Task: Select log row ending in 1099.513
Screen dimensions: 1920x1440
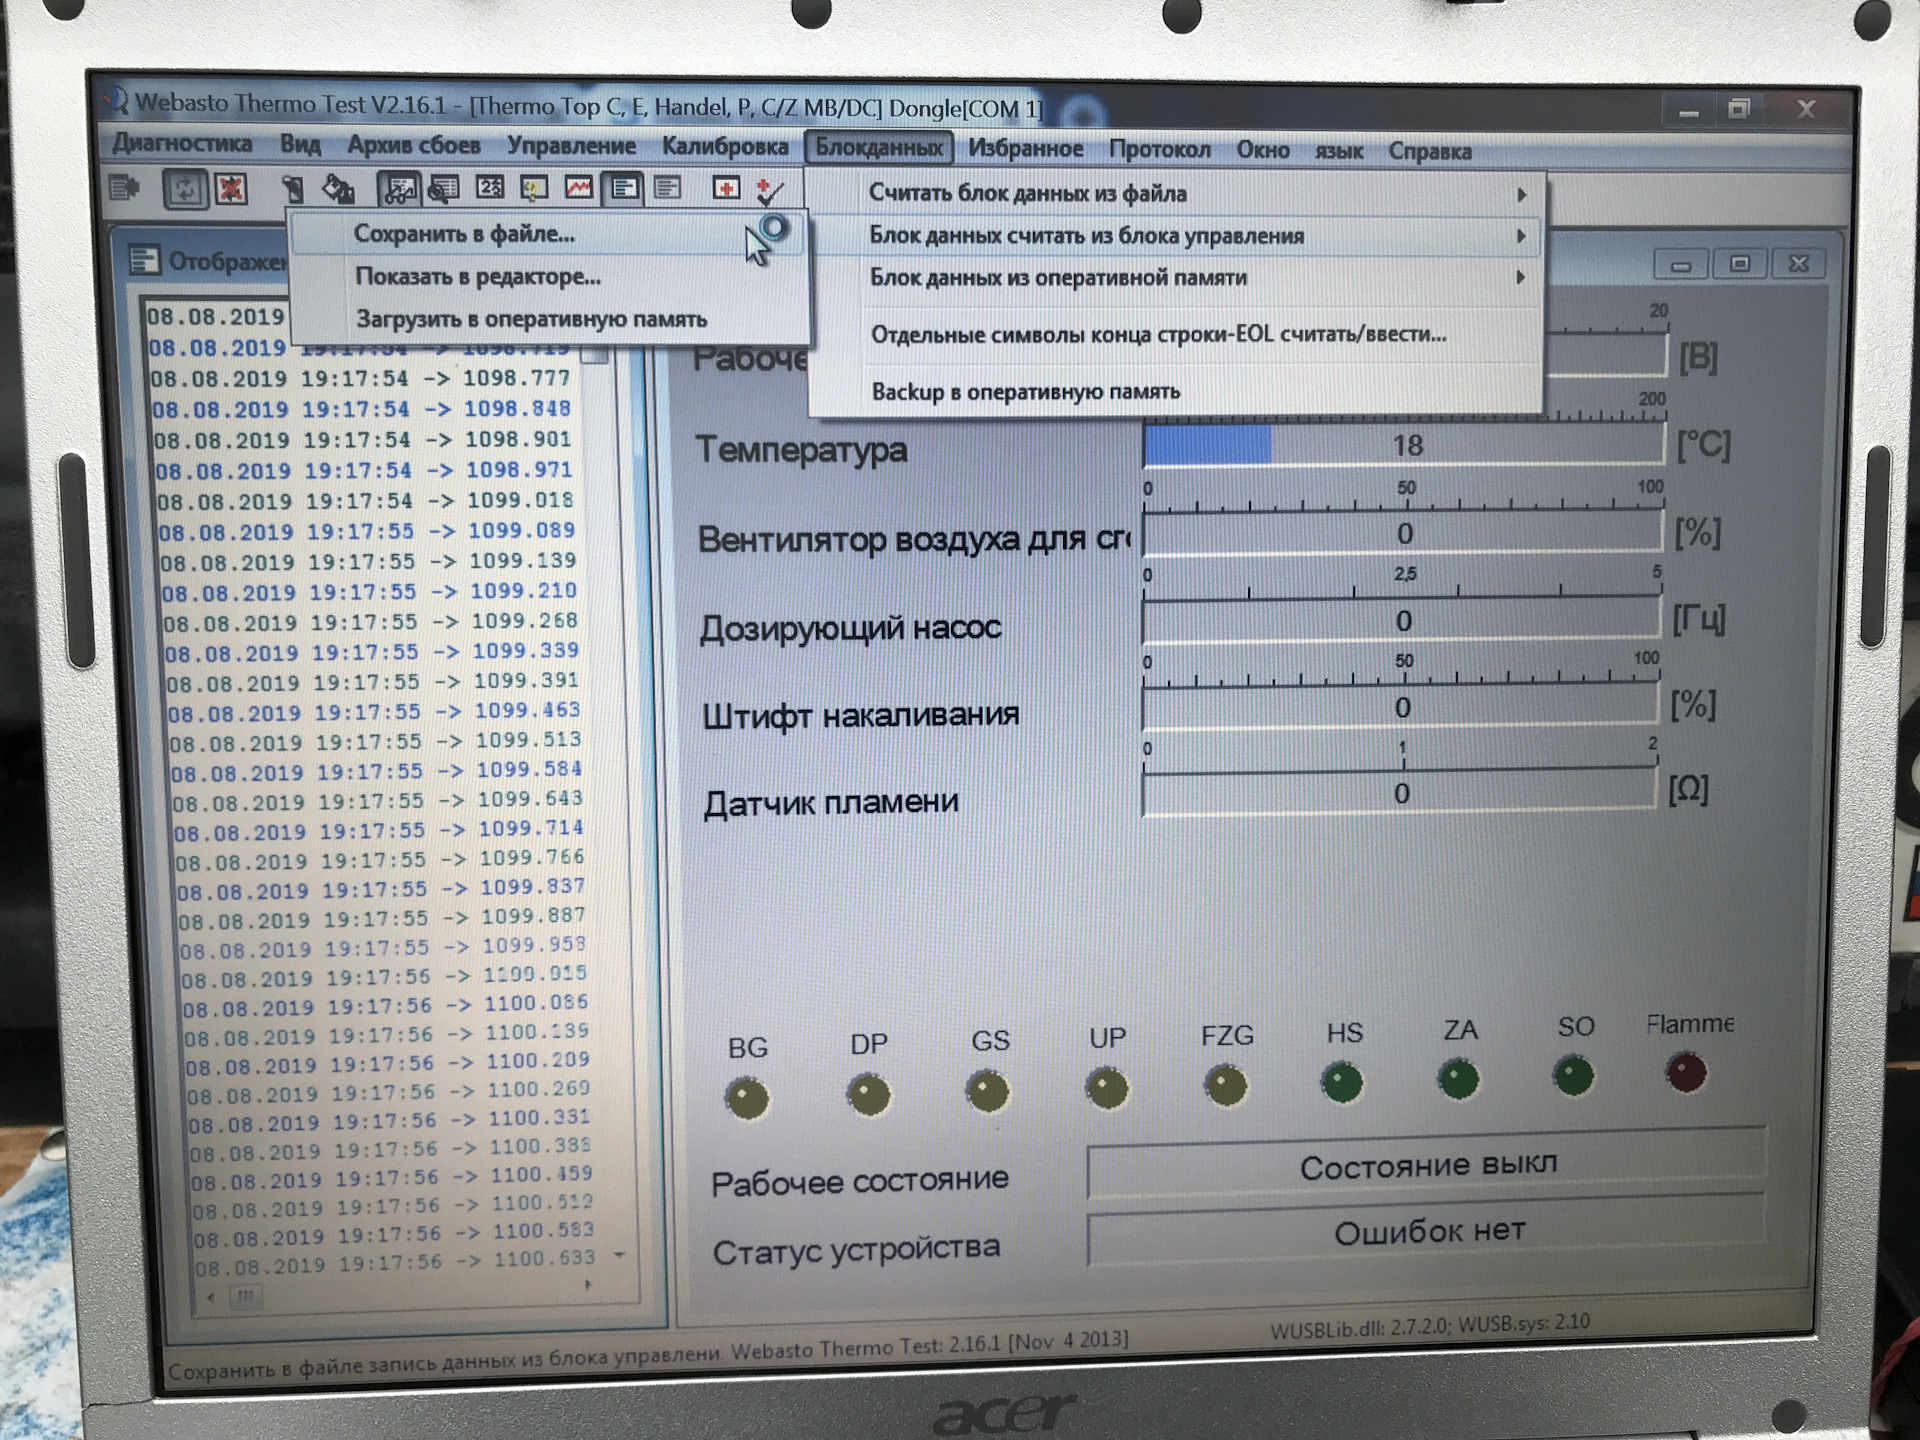Action: click(x=375, y=741)
